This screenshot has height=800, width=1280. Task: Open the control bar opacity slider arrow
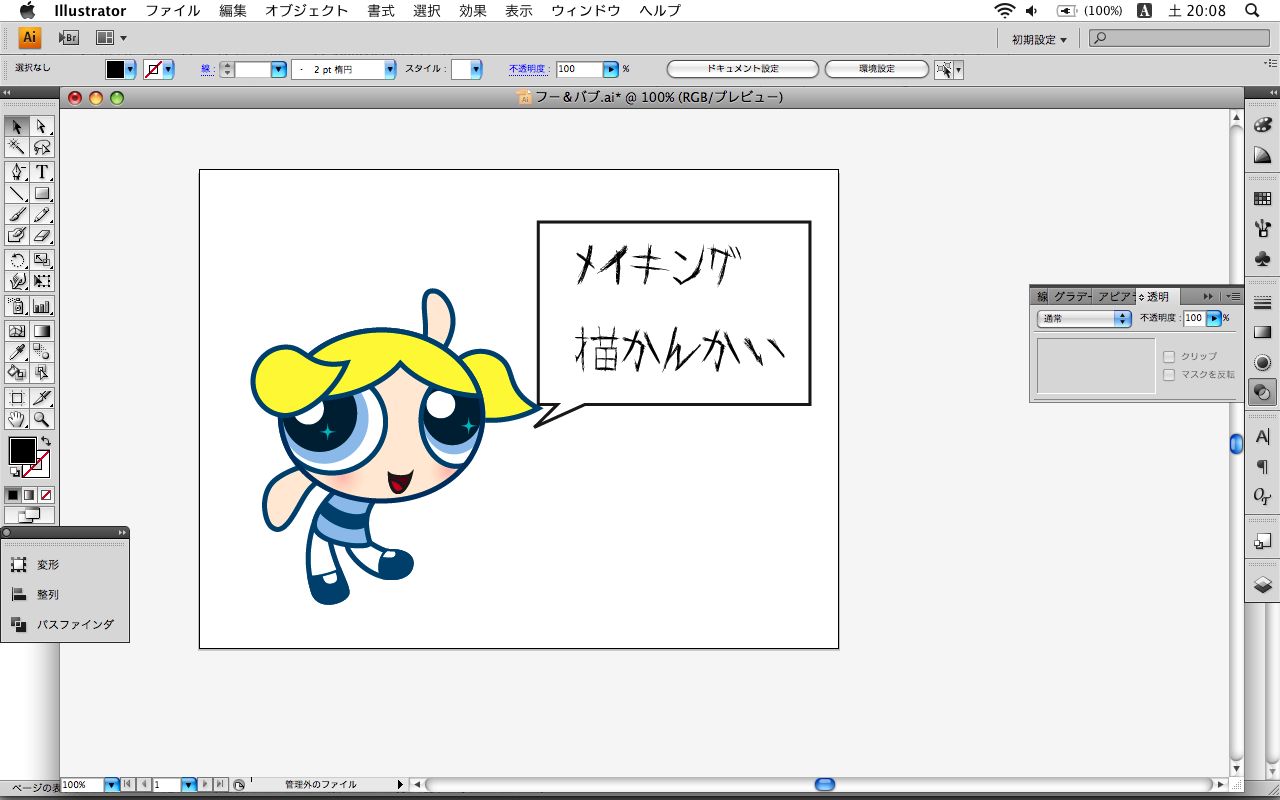click(611, 70)
